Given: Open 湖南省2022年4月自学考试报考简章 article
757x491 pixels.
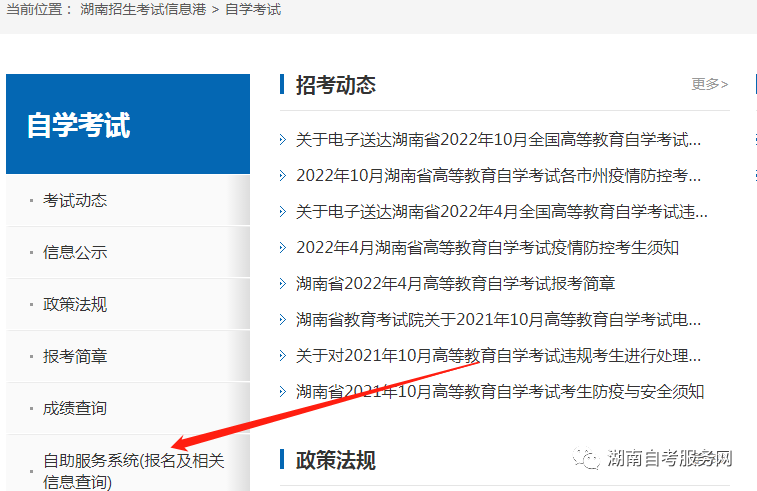Looking at the screenshot, I should (455, 283).
